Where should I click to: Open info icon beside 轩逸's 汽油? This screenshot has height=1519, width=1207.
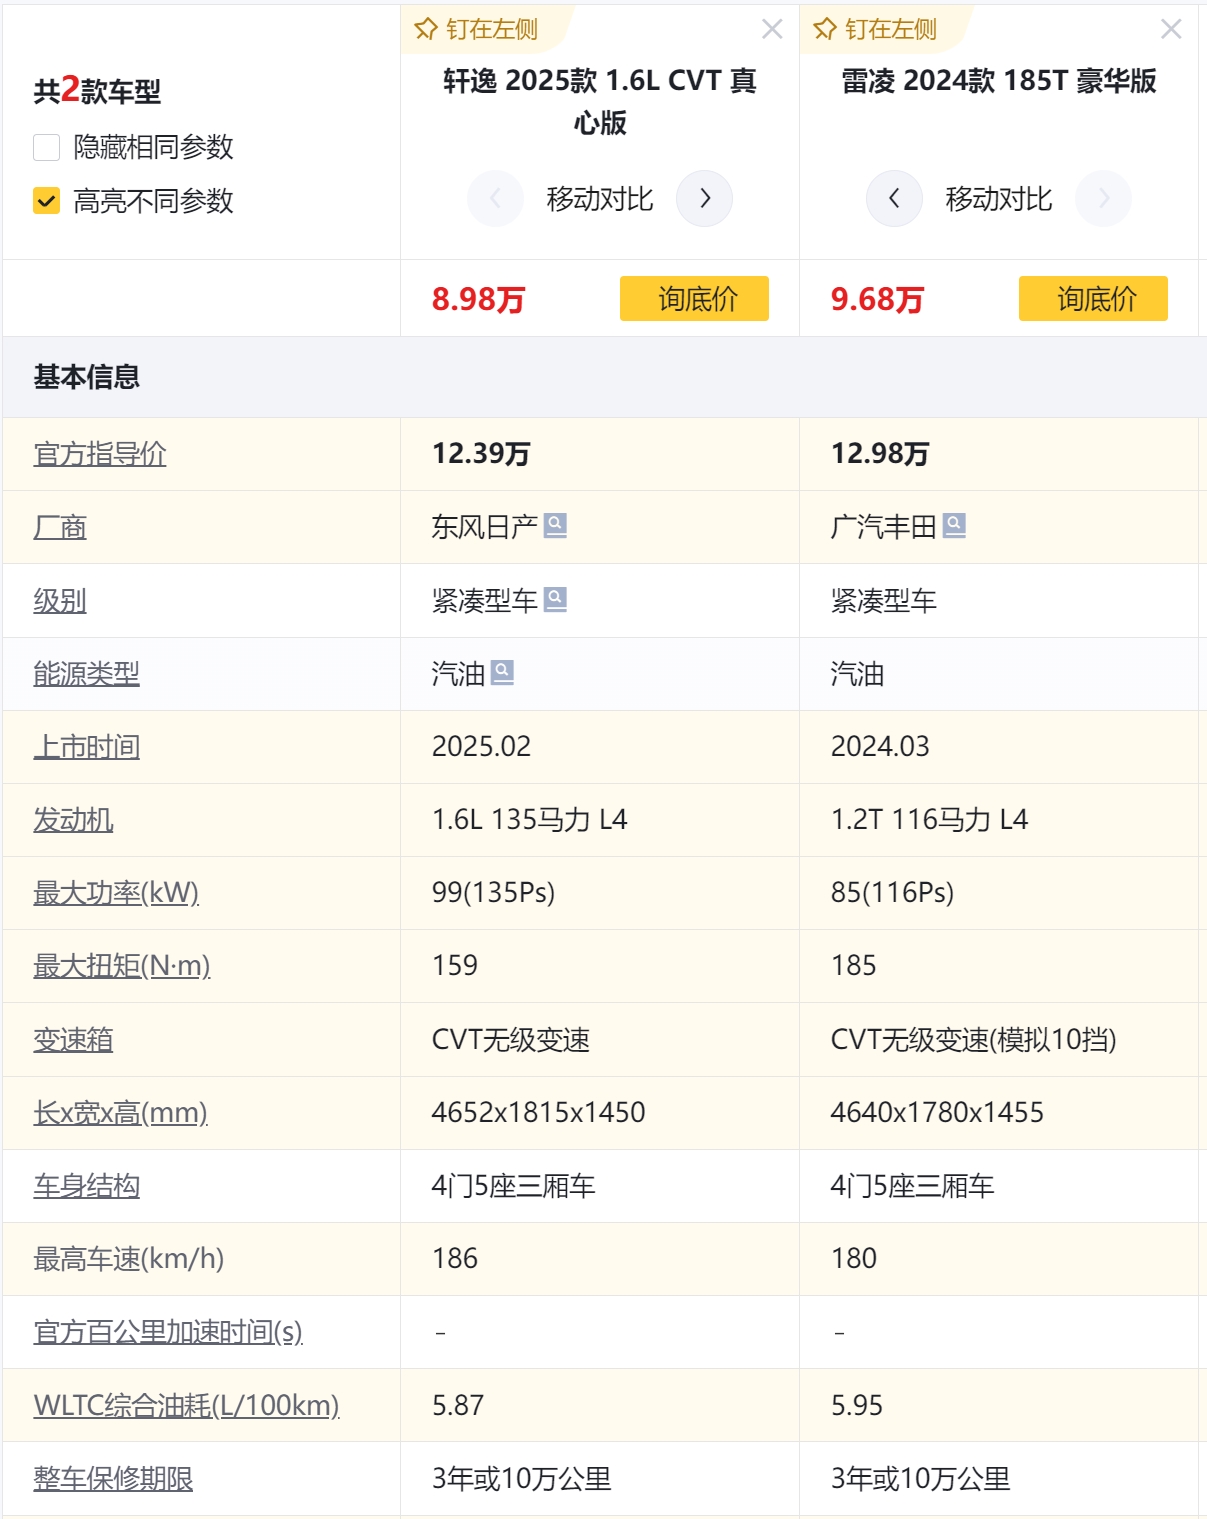502,672
